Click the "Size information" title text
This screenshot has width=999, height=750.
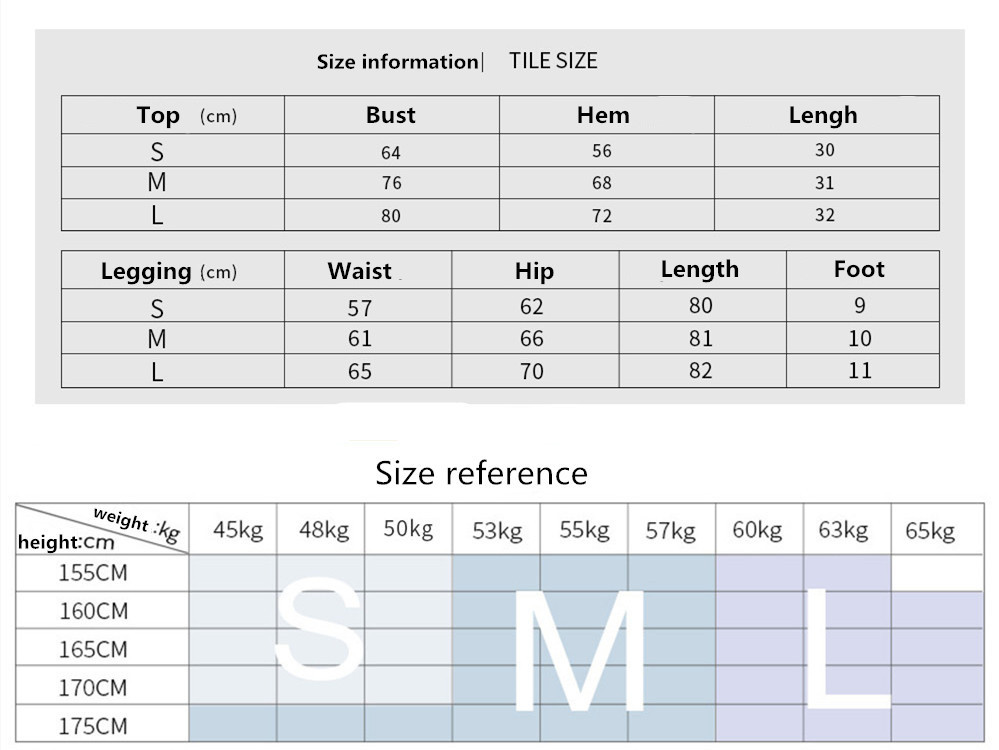click(x=397, y=62)
